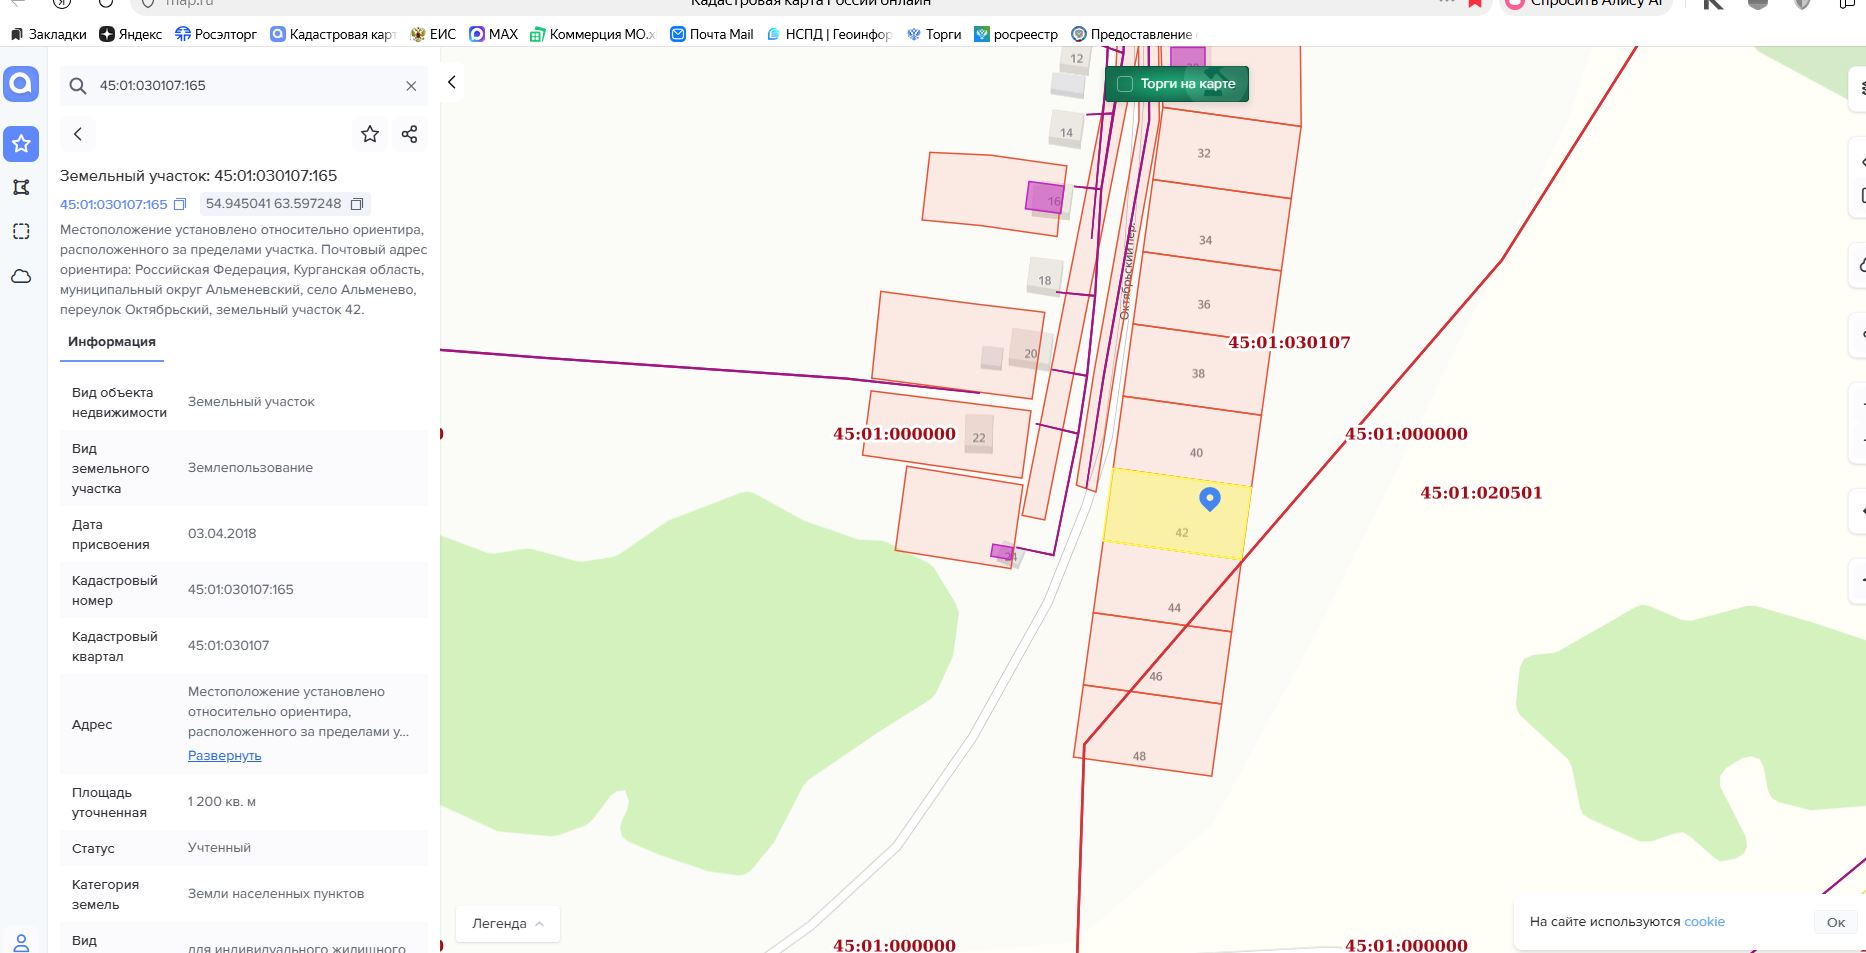The width and height of the screenshot is (1866, 953).
Task: Click the blue map pin marker
Action: 1210,499
